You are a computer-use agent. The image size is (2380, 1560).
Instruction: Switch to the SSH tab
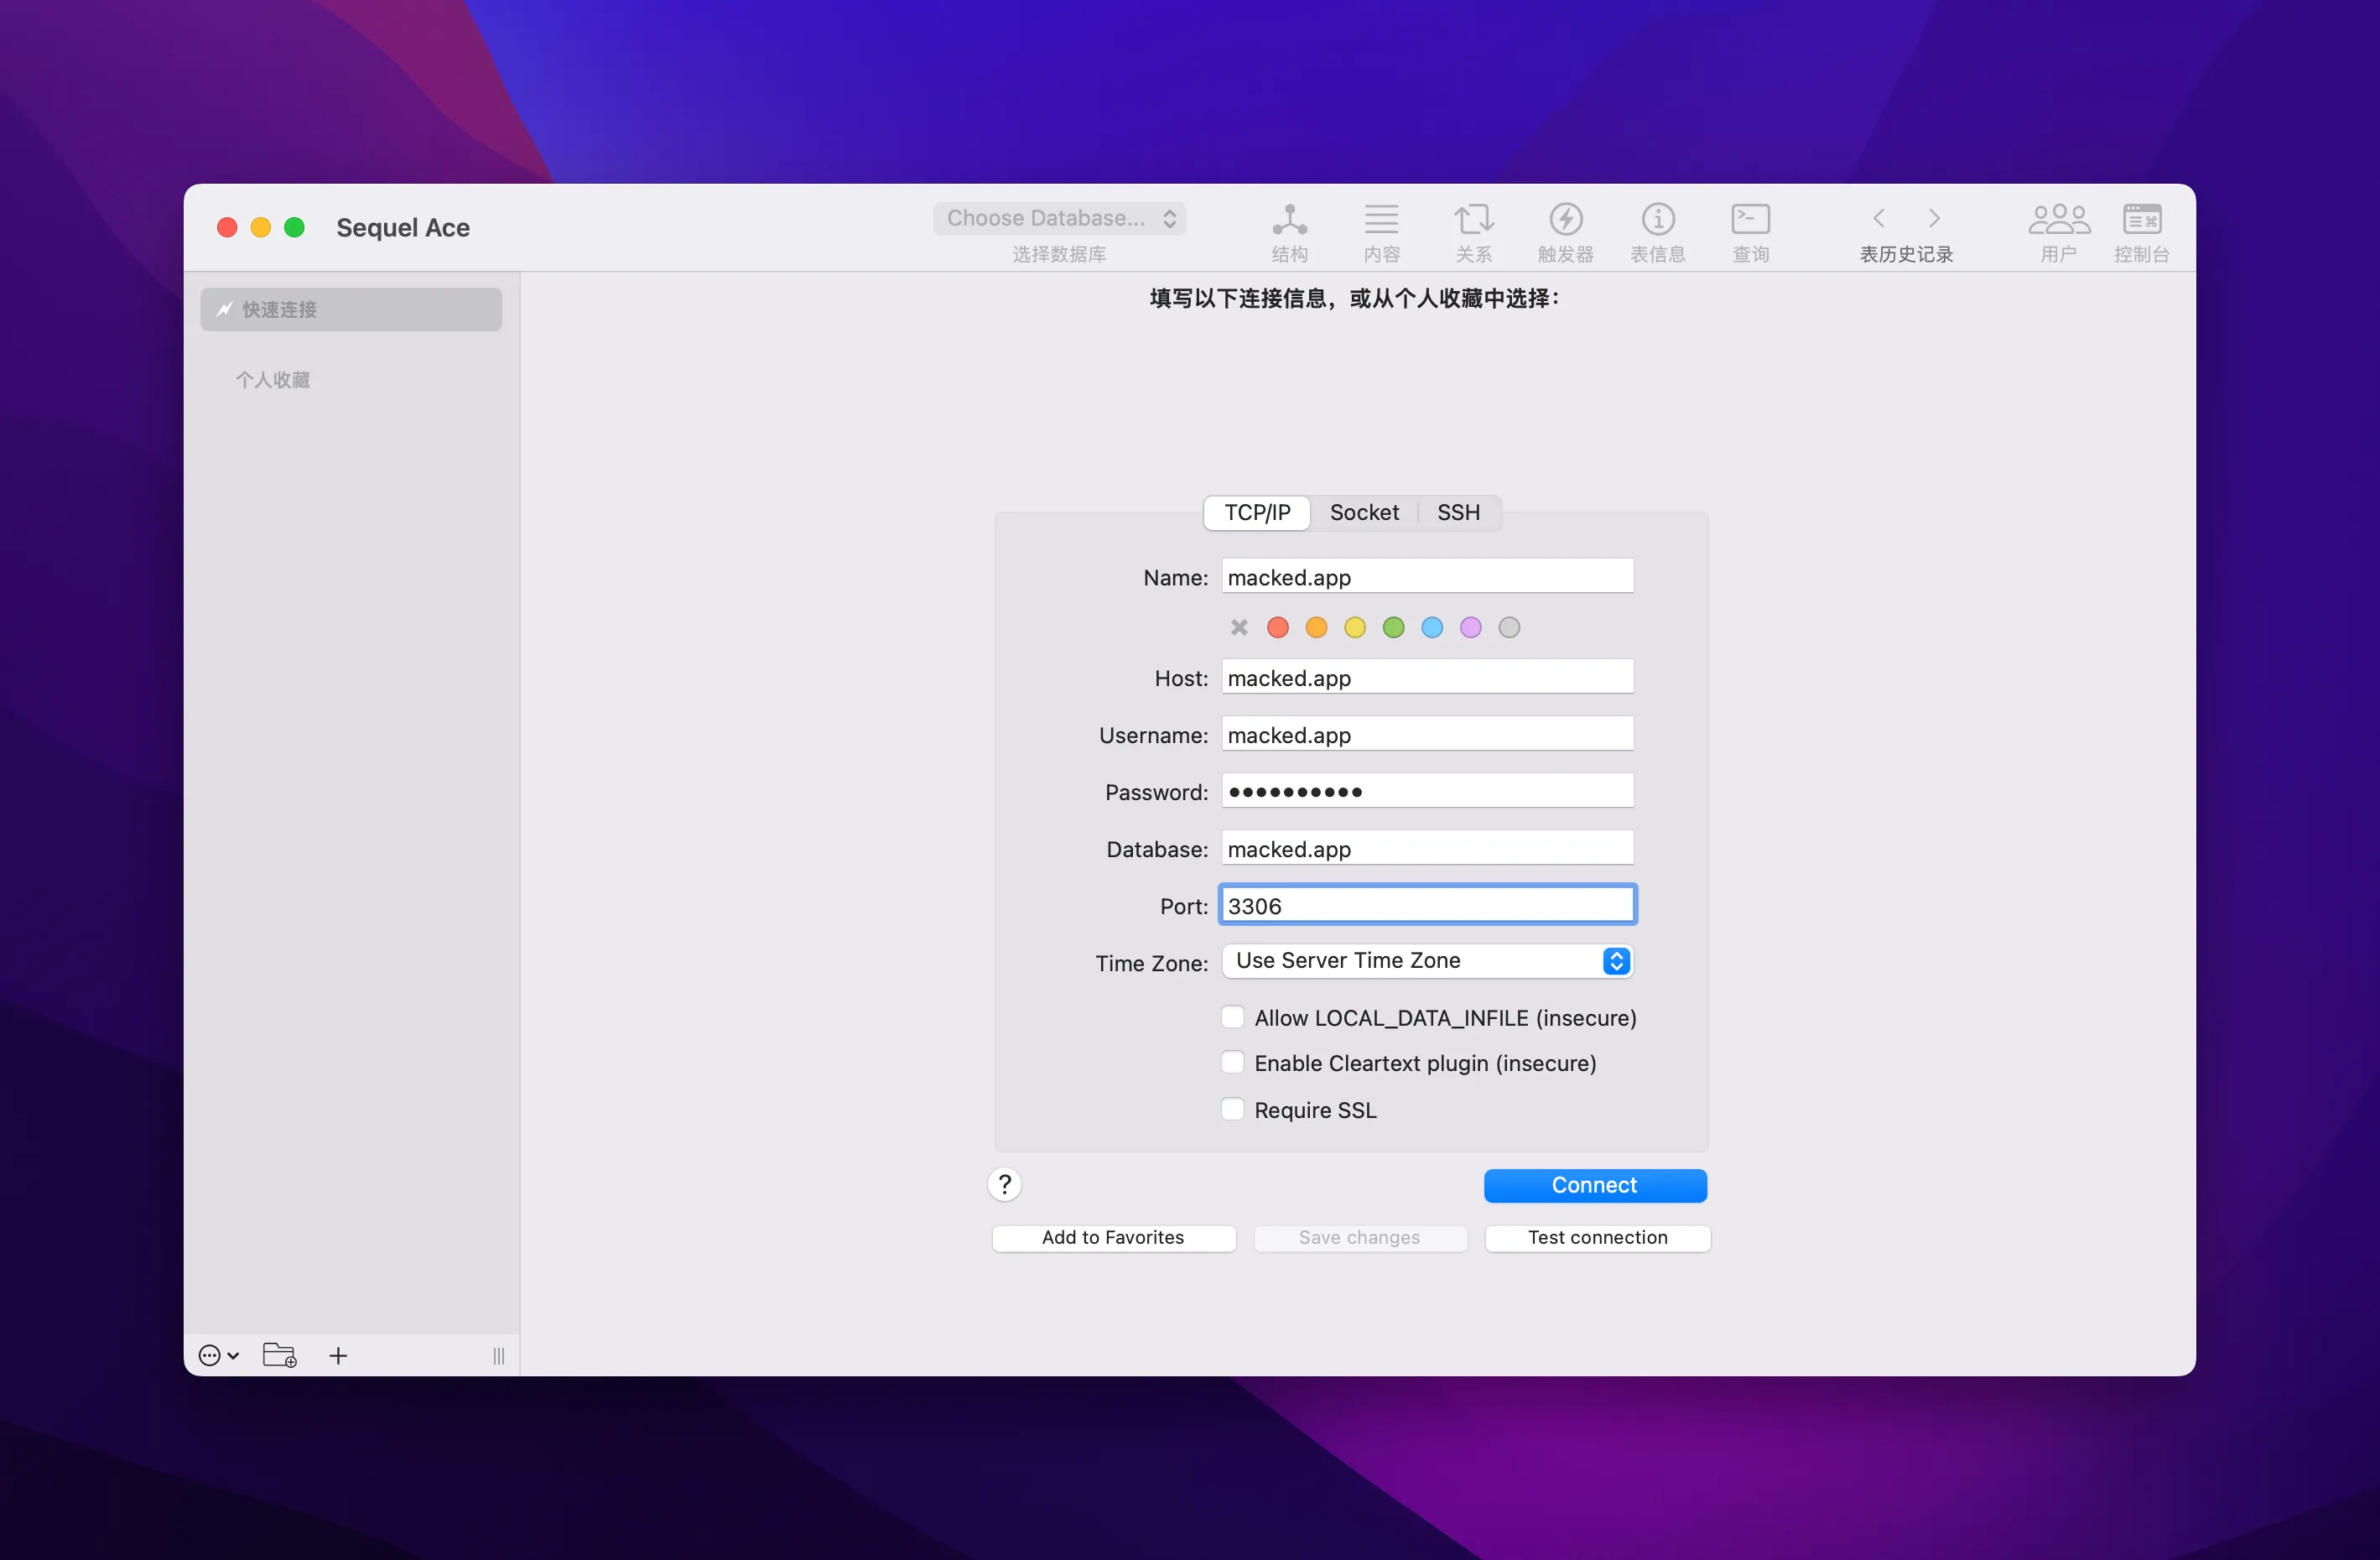pyautogui.click(x=1458, y=512)
